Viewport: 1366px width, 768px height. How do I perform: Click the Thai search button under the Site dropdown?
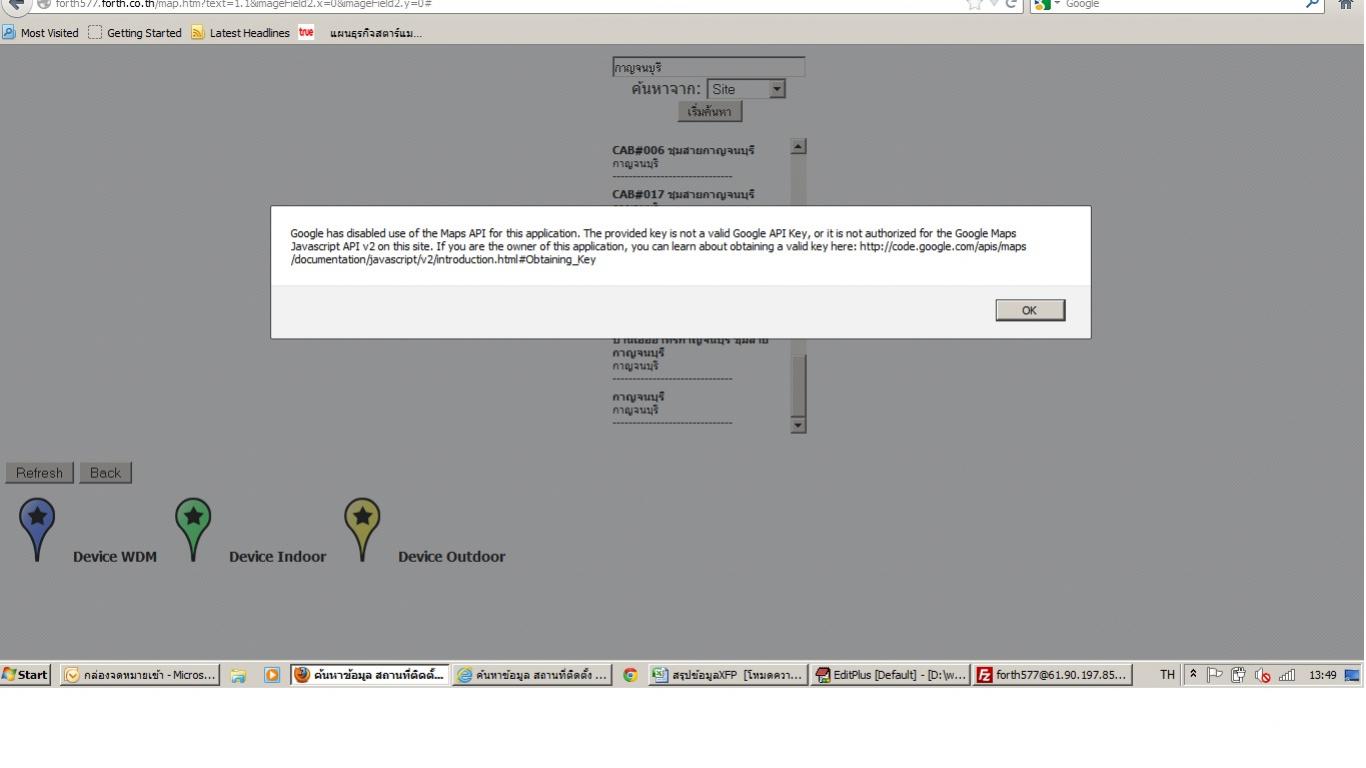709,112
